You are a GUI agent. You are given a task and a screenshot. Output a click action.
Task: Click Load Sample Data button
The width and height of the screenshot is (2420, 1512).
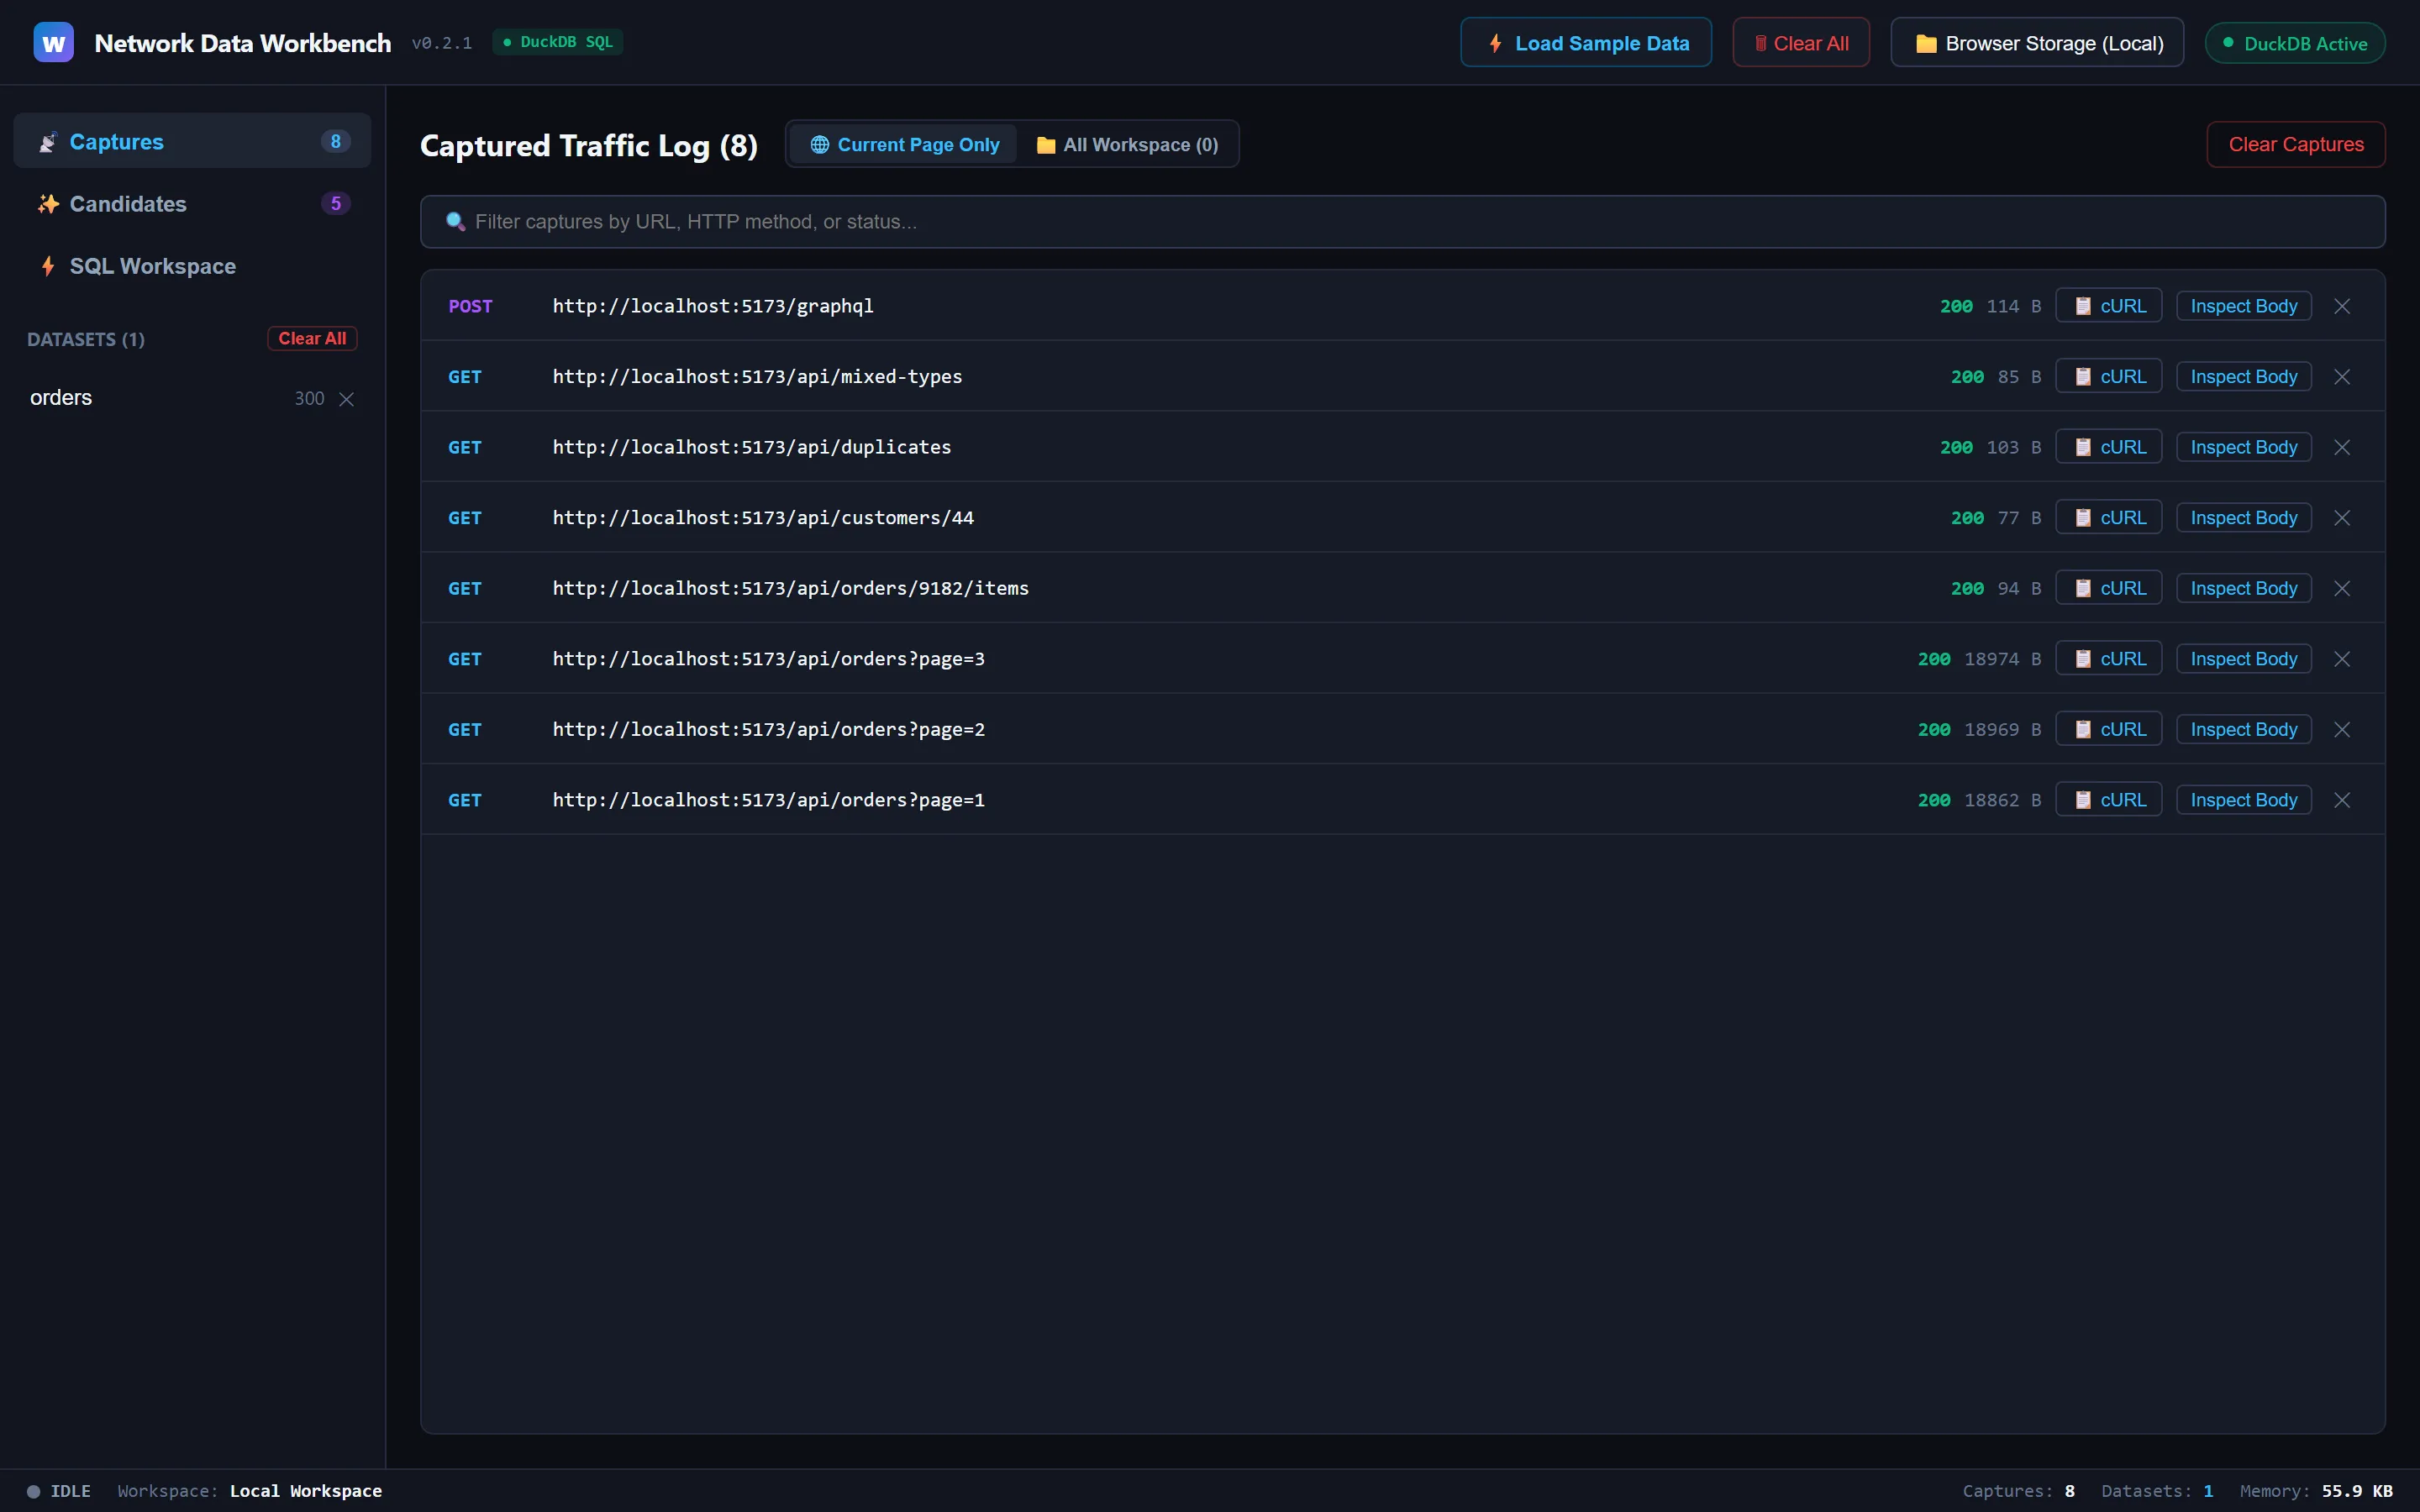click(1586, 43)
